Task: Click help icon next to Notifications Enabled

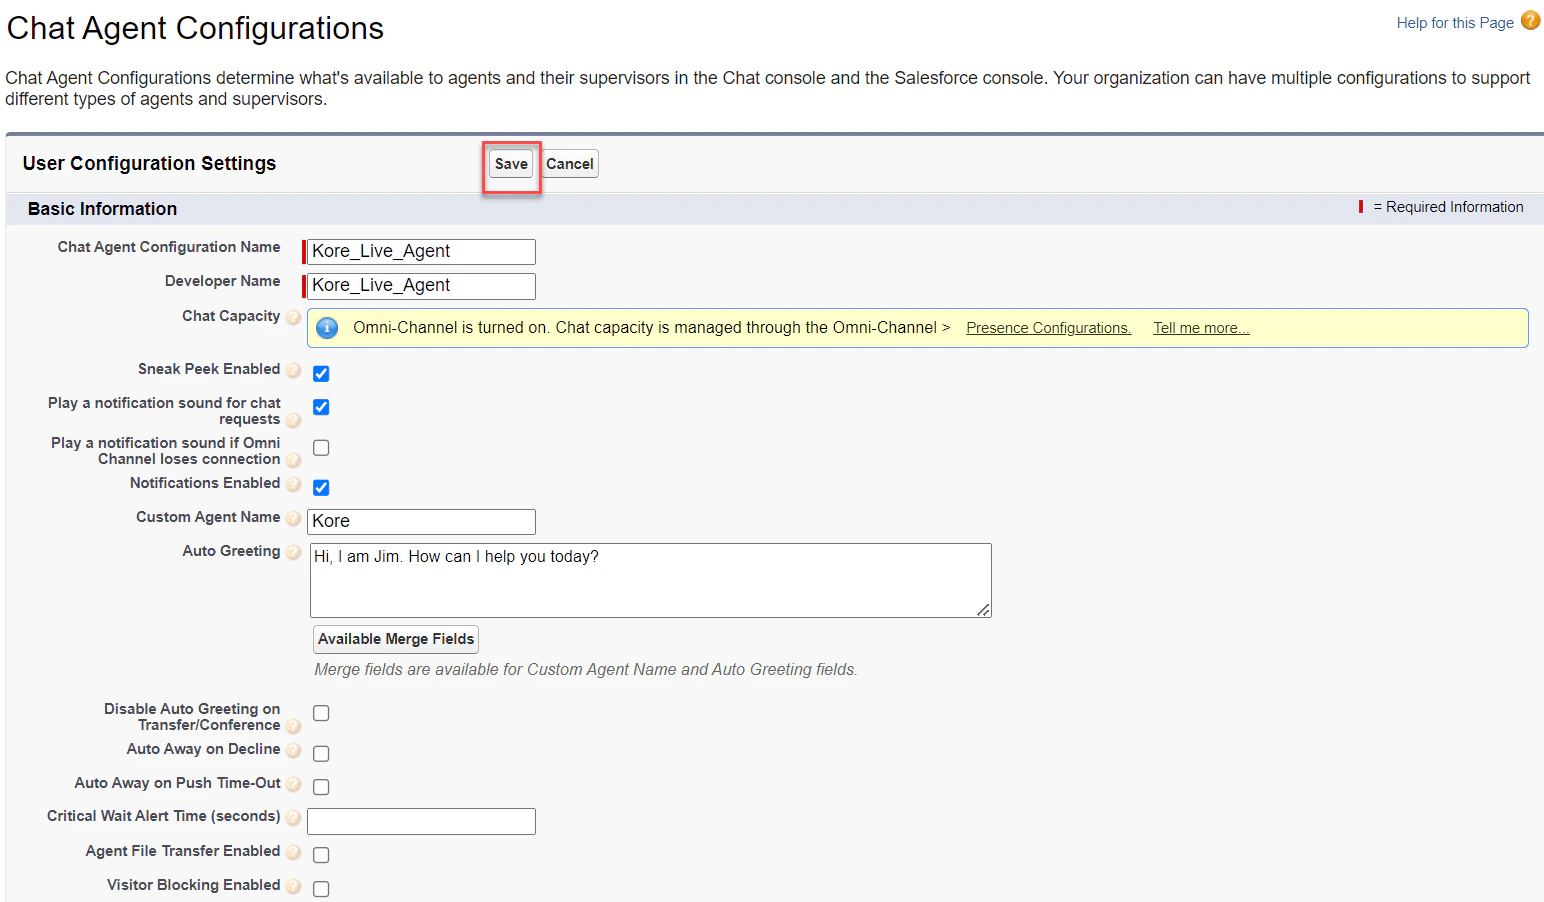Action: pos(293,485)
